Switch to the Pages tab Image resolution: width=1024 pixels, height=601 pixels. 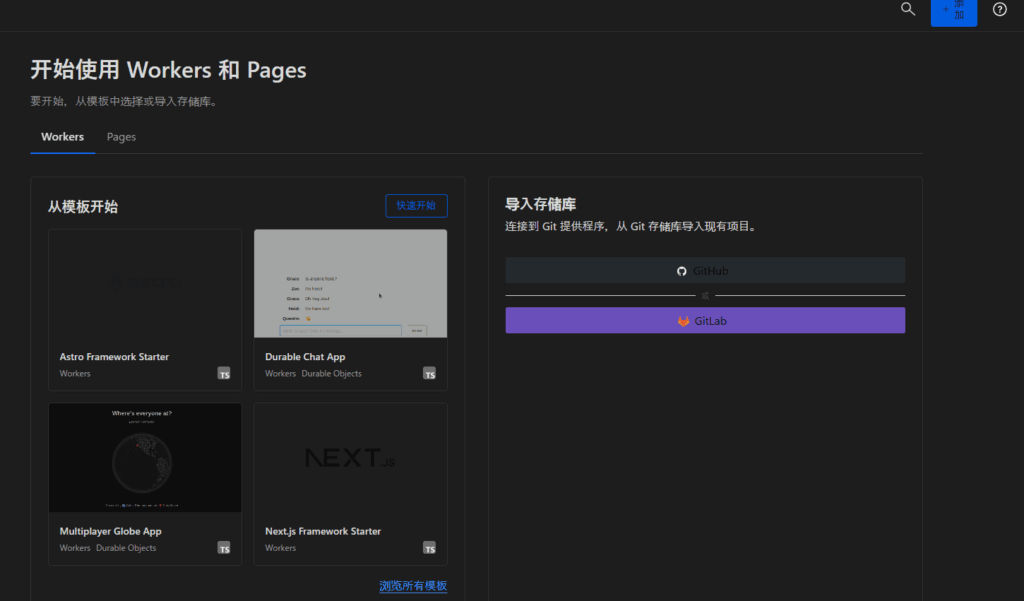click(121, 137)
